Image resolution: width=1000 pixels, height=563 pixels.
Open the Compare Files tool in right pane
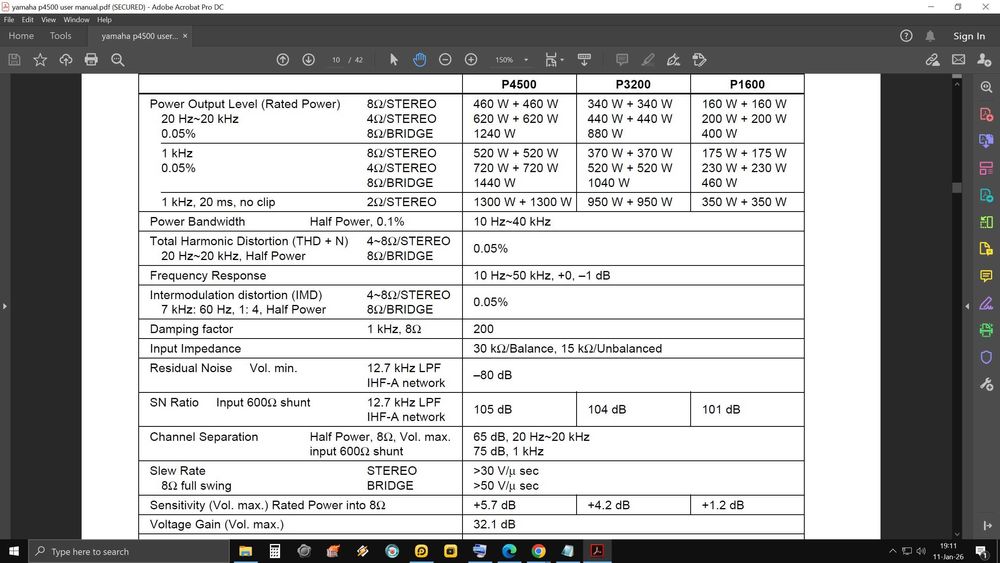click(986, 222)
